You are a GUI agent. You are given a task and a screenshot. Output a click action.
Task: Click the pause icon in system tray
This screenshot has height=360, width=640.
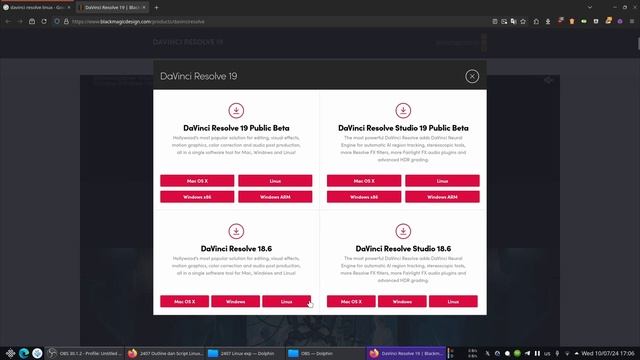coord(537,353)
